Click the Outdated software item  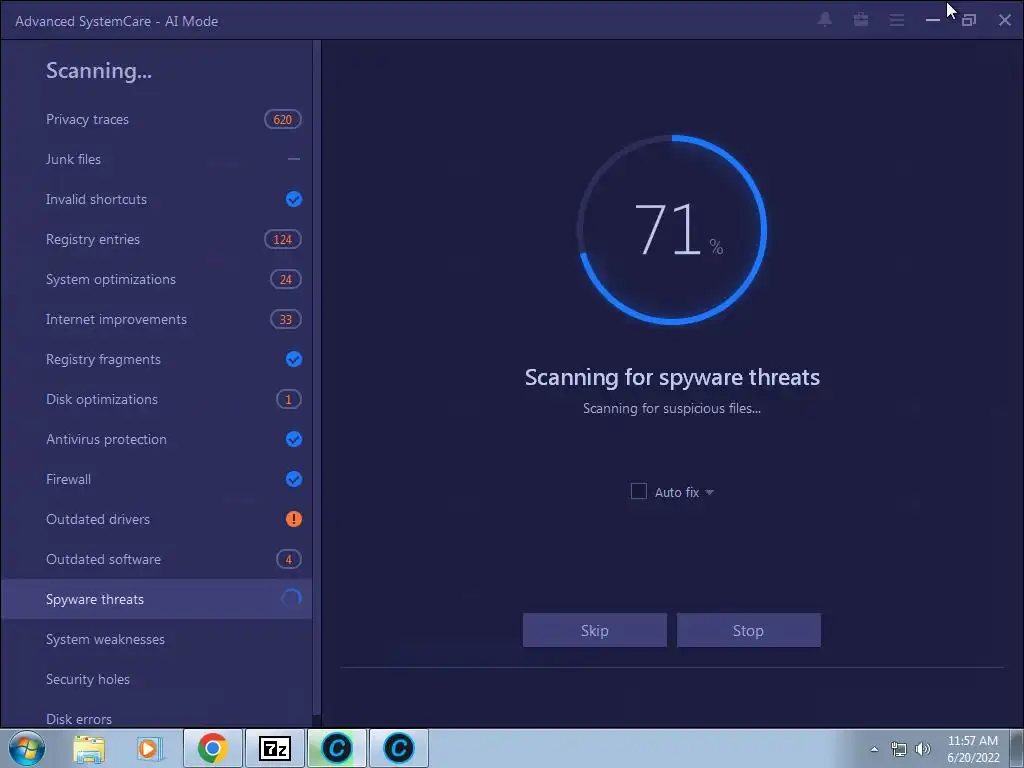[x=157, y=560]
